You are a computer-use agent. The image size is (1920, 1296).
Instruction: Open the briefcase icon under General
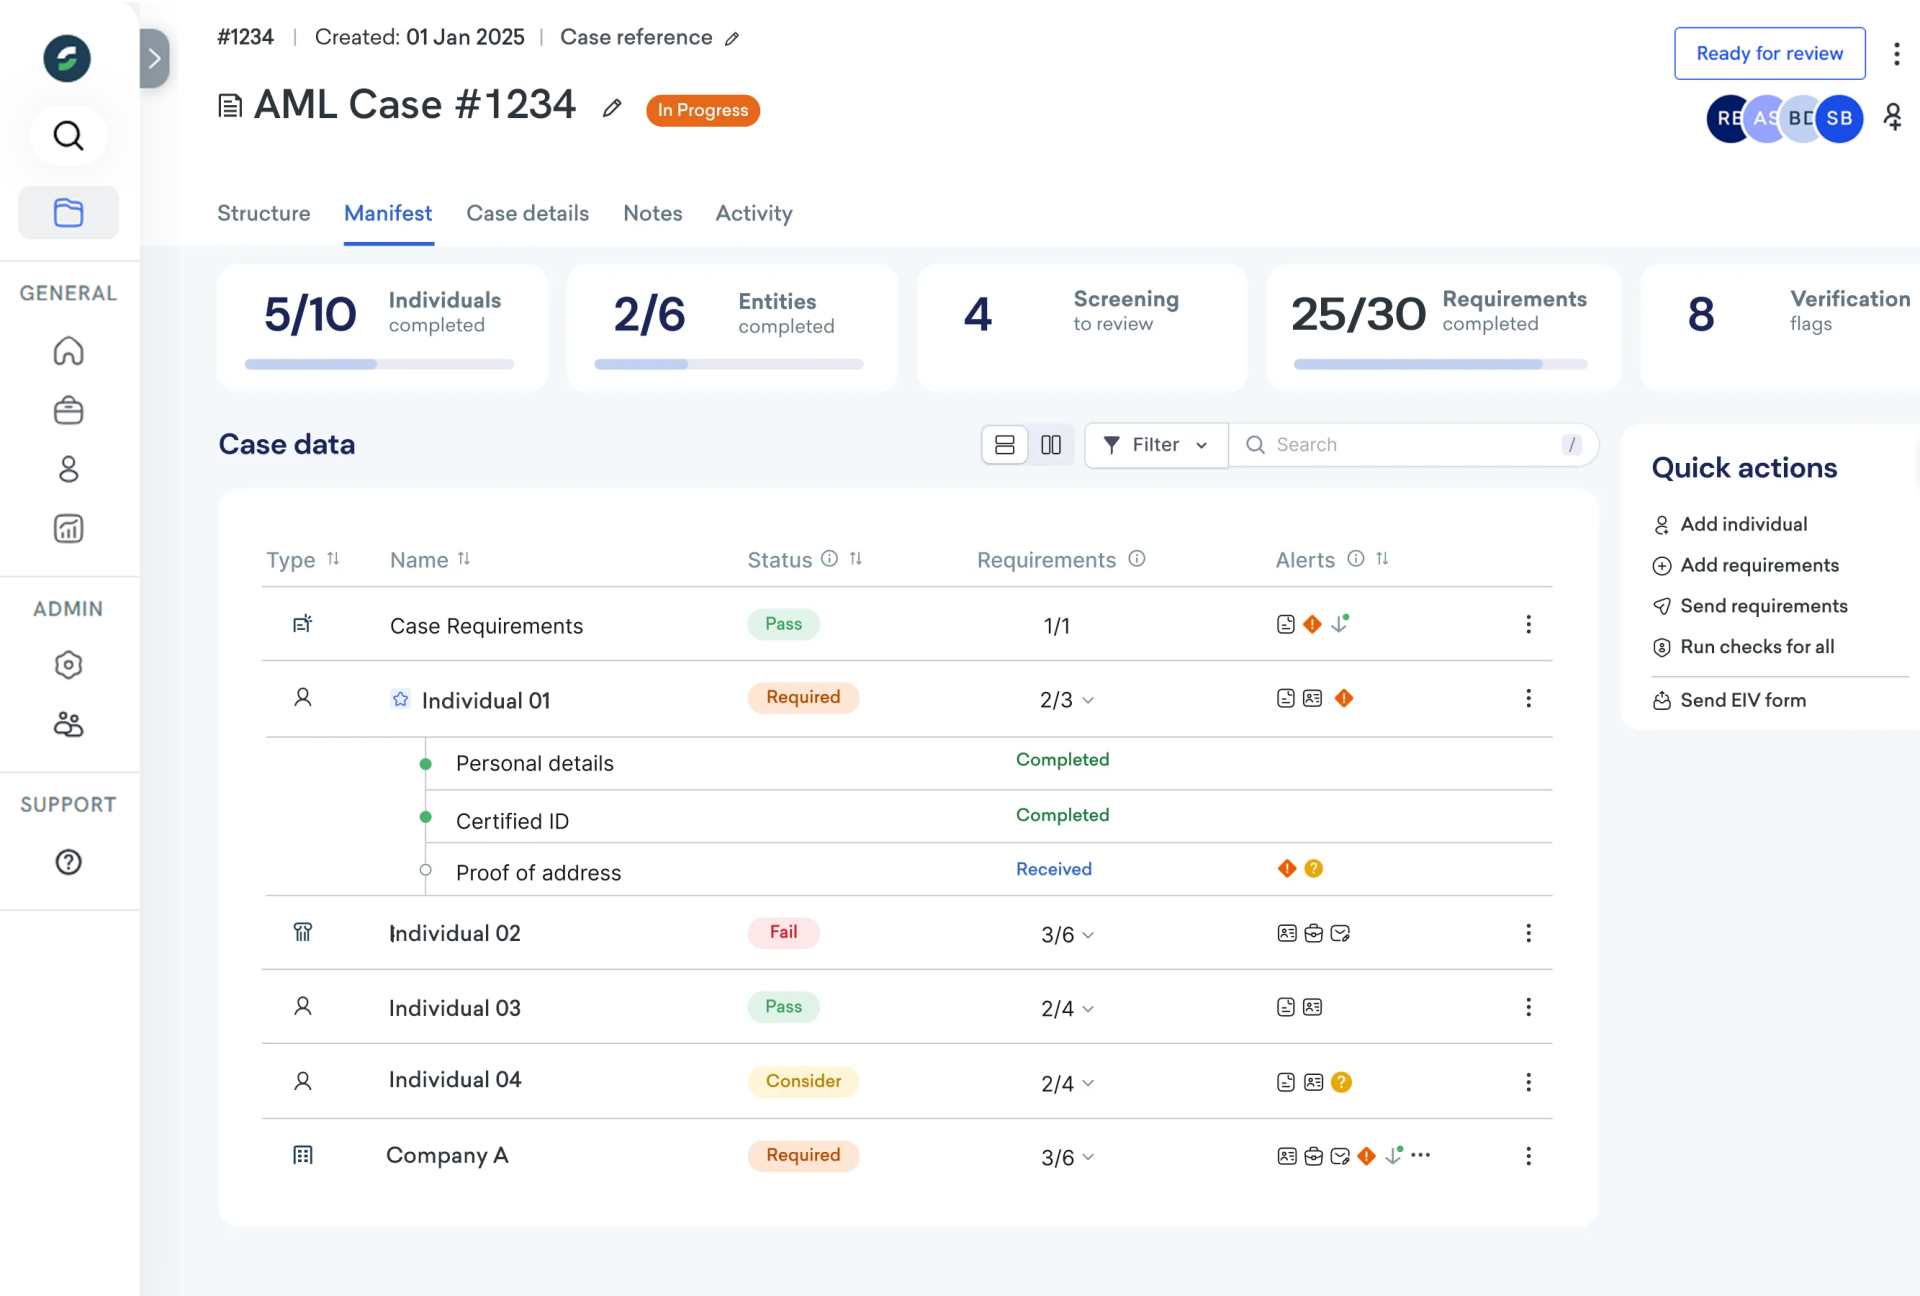coord(68,410)
